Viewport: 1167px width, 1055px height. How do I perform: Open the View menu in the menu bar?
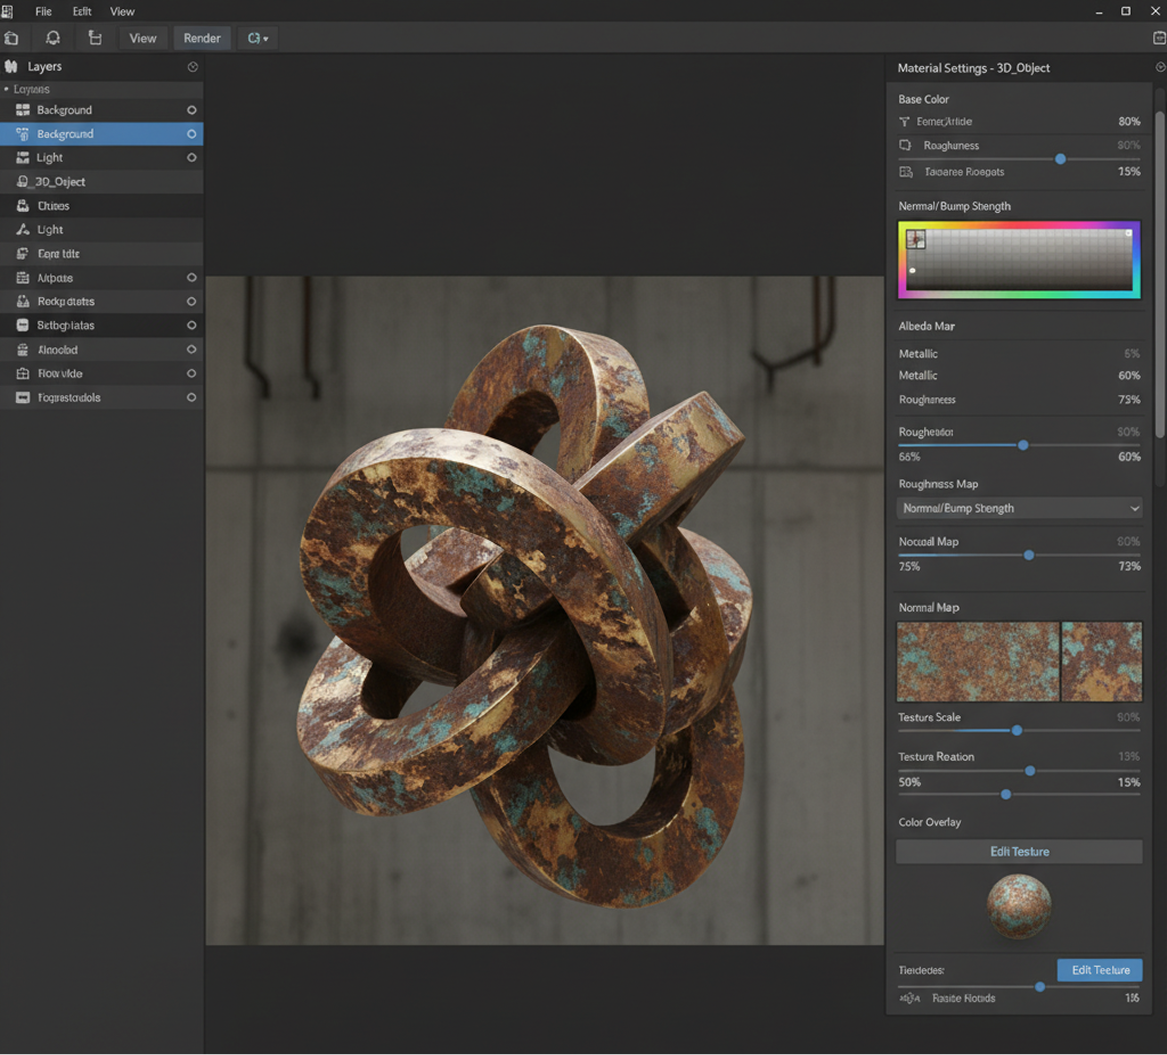click(122, 11)
